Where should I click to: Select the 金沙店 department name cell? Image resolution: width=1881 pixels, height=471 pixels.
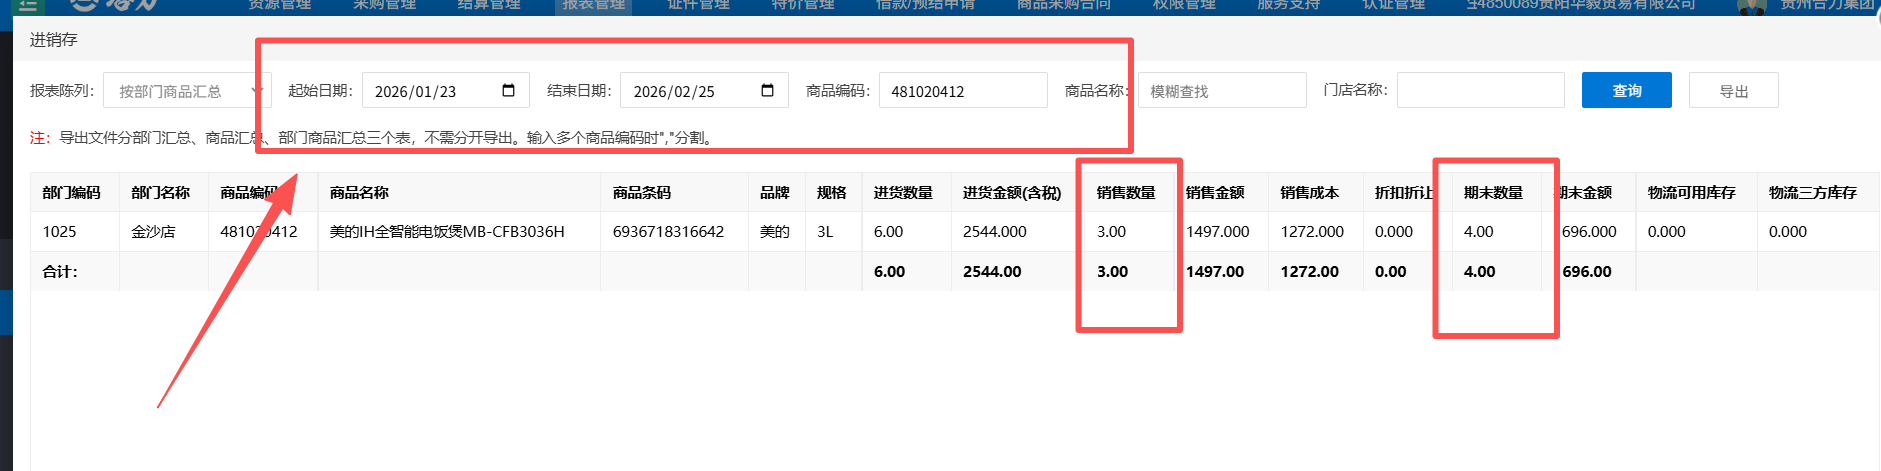[x=153, y=231]
